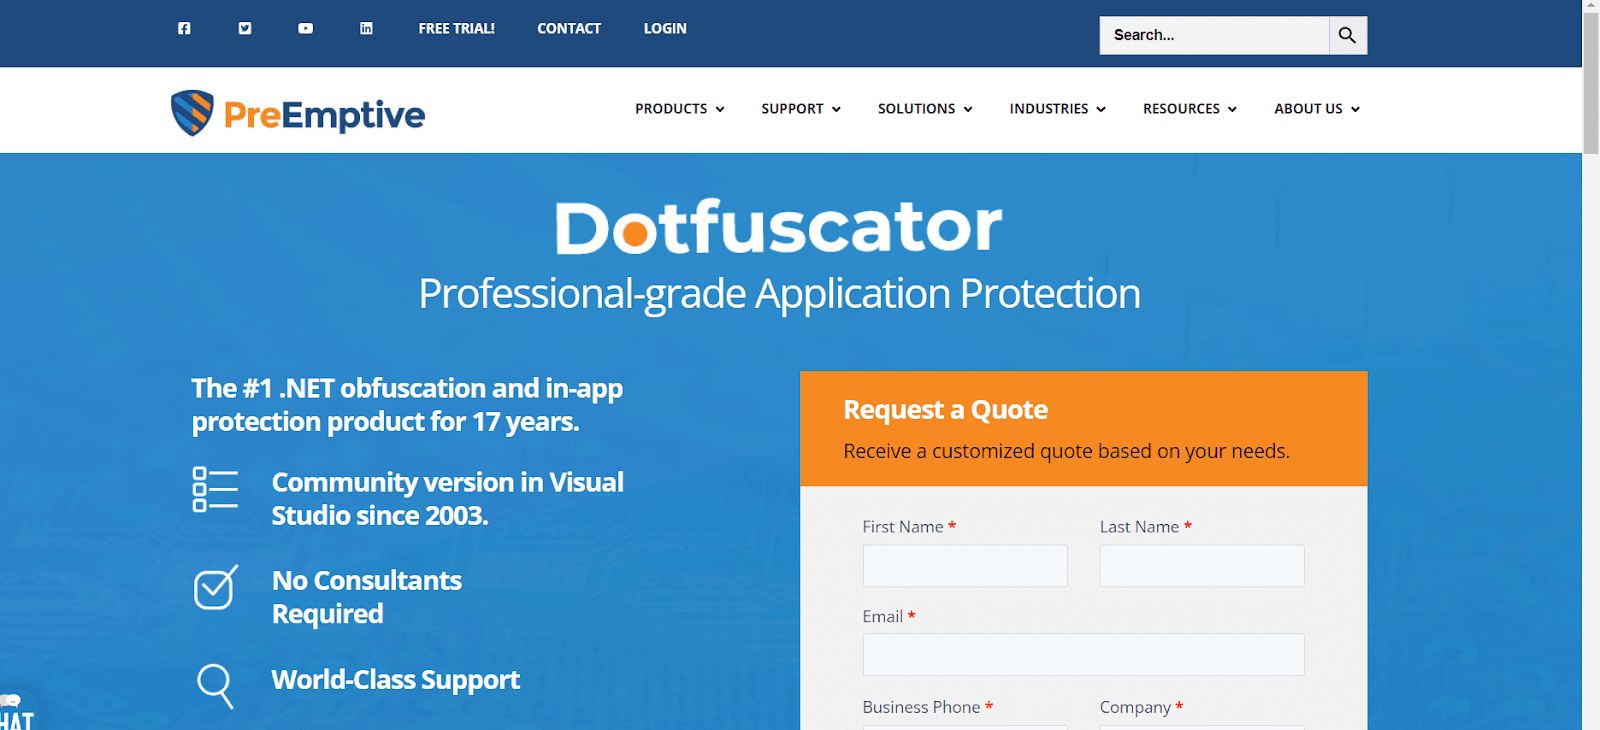Click the 'Request a Quote' heading
The height and width of the screenshot is (730, 1600).
[946, 410]
